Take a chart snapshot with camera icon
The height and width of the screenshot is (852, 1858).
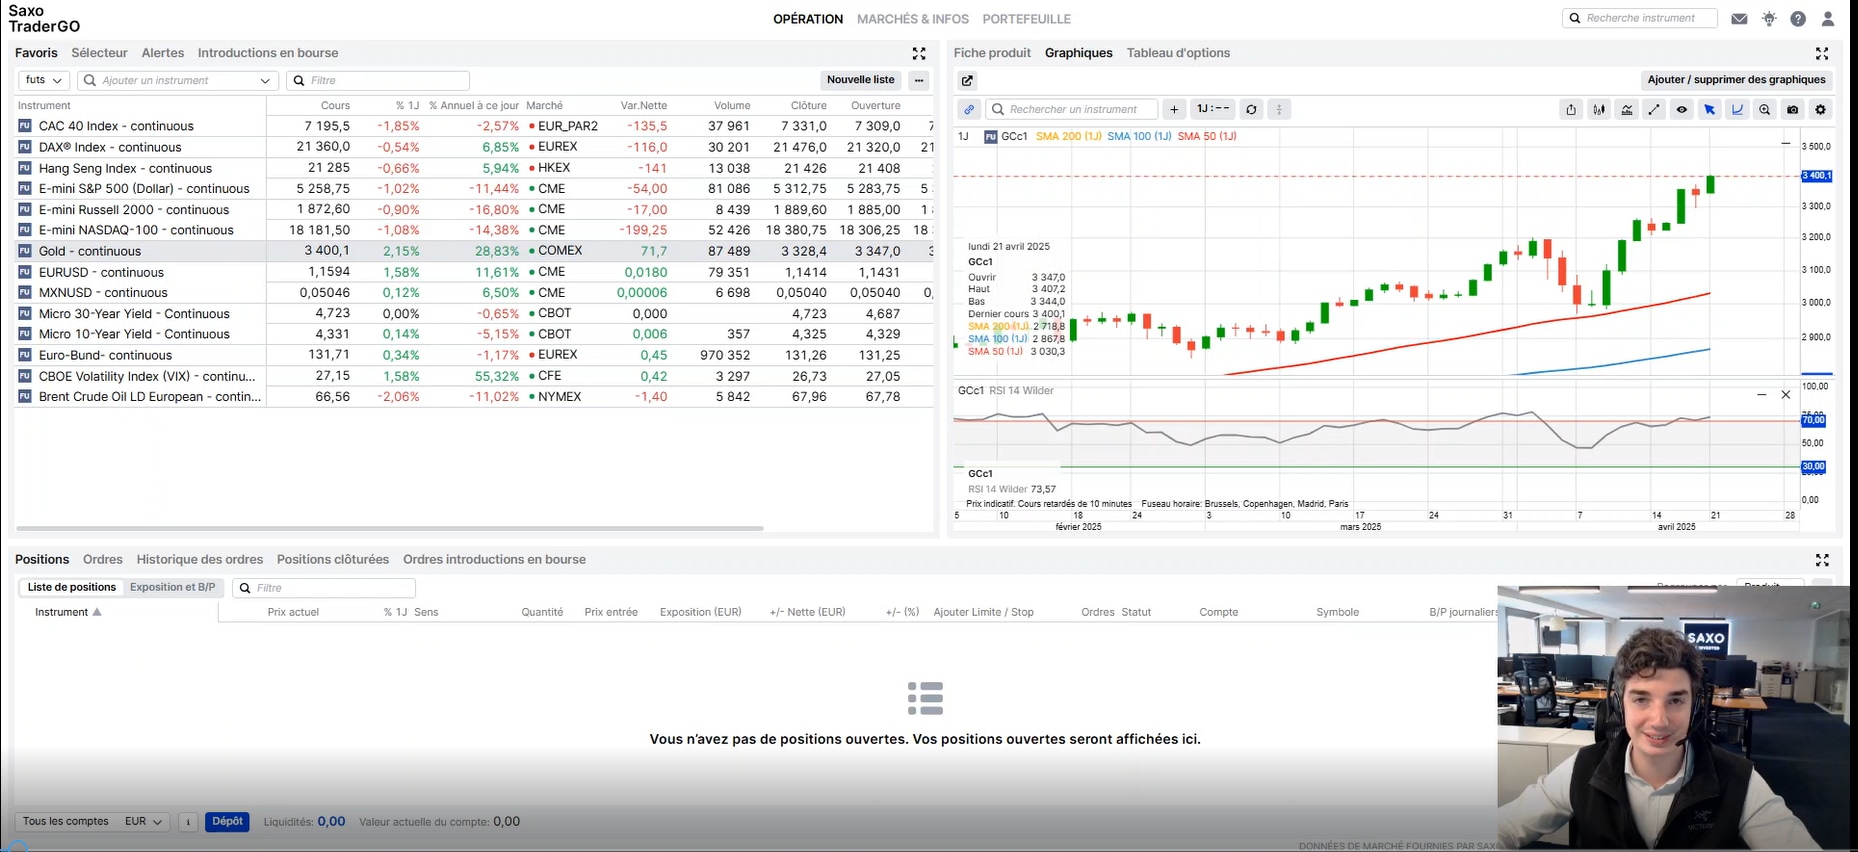[x=1792, y=110]
